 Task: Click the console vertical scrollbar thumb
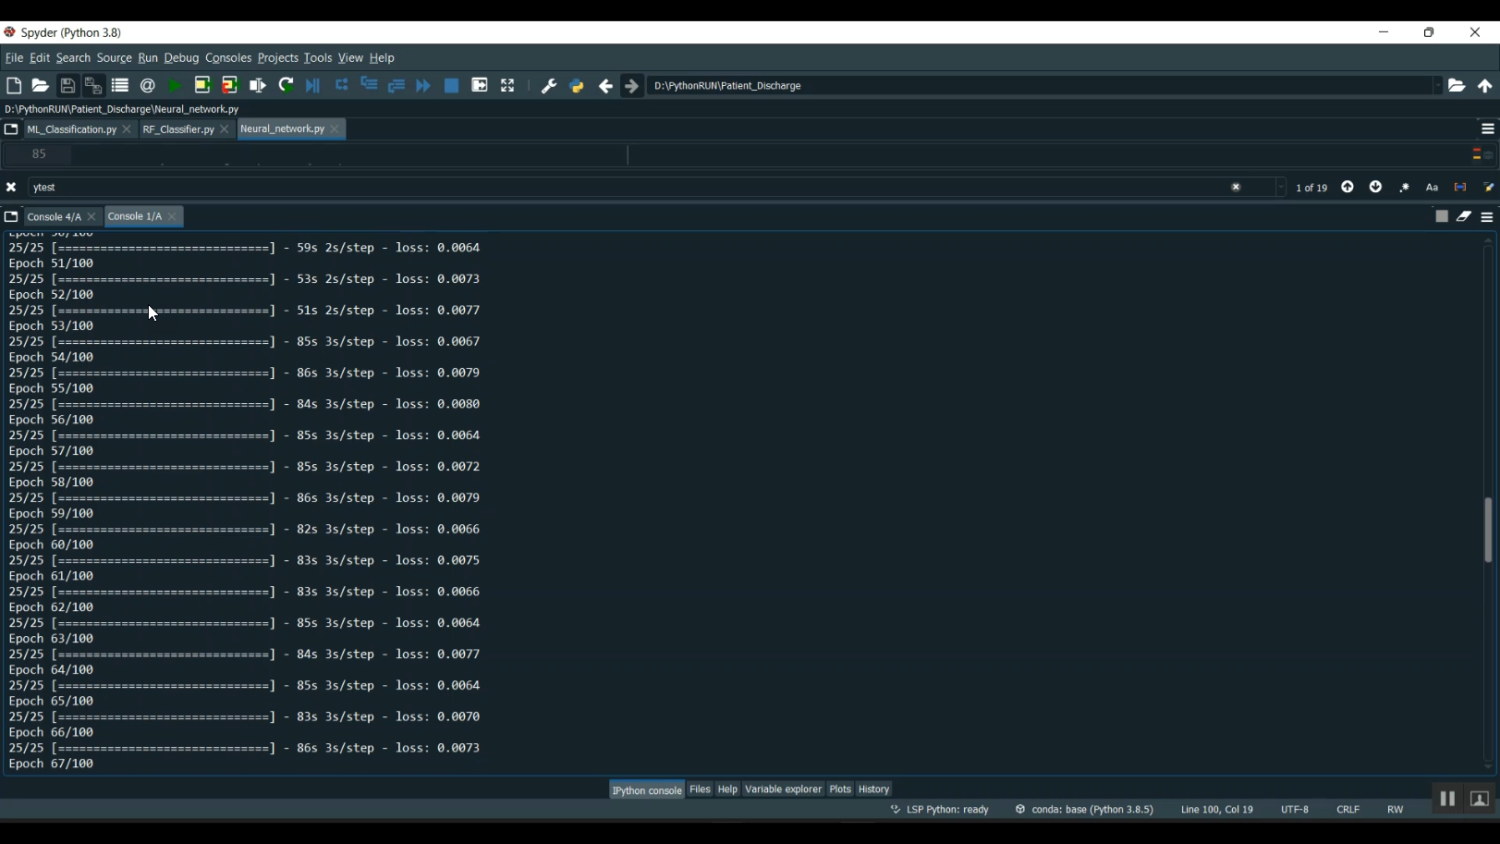coord(1488,530)
